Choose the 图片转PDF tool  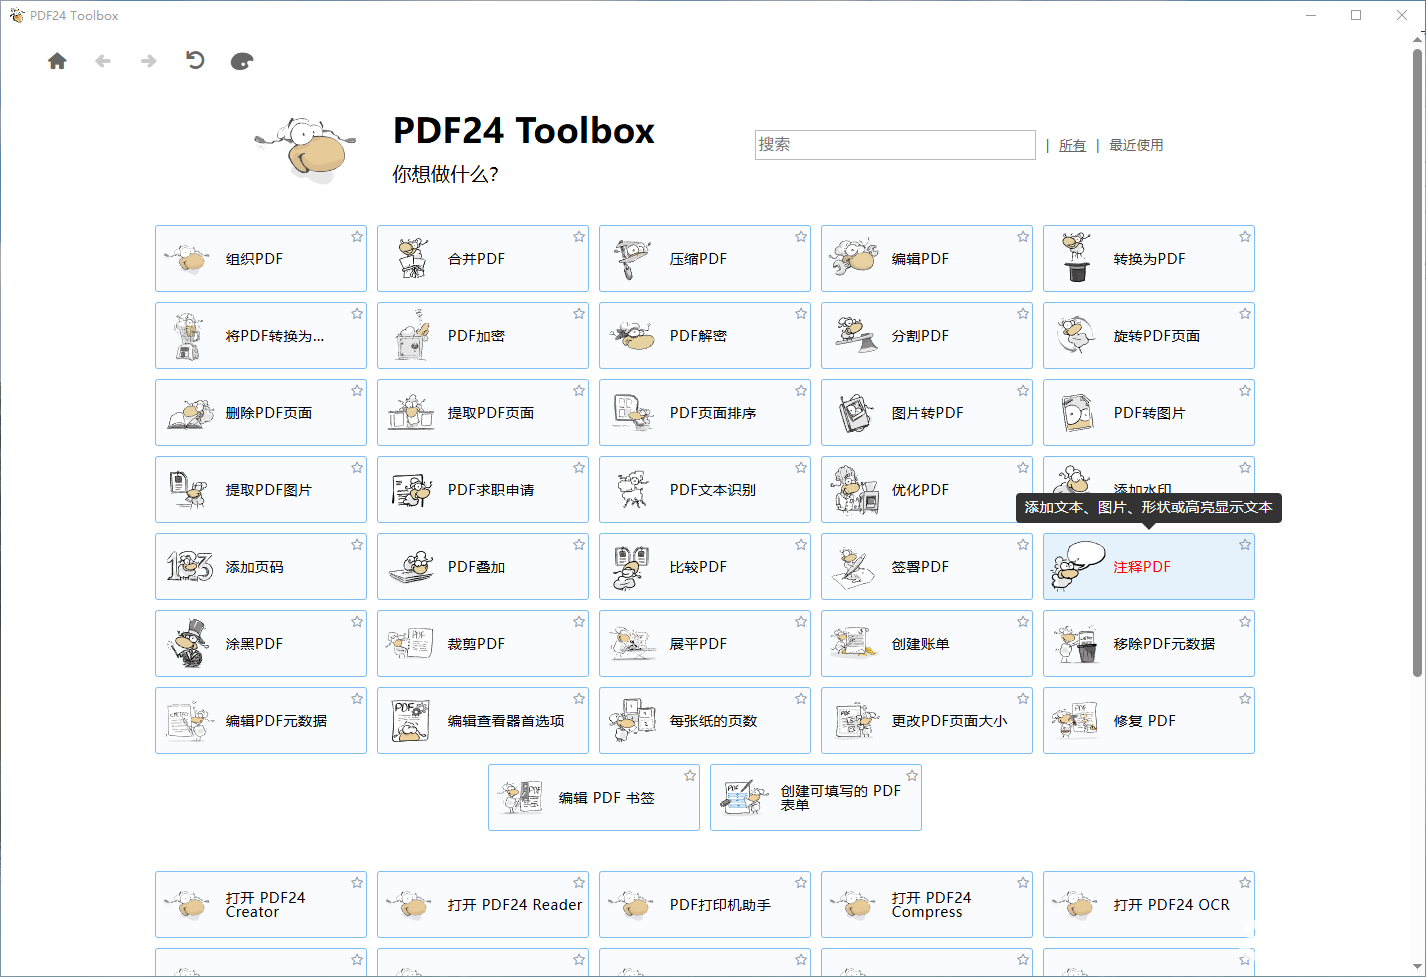coord(927,412)
